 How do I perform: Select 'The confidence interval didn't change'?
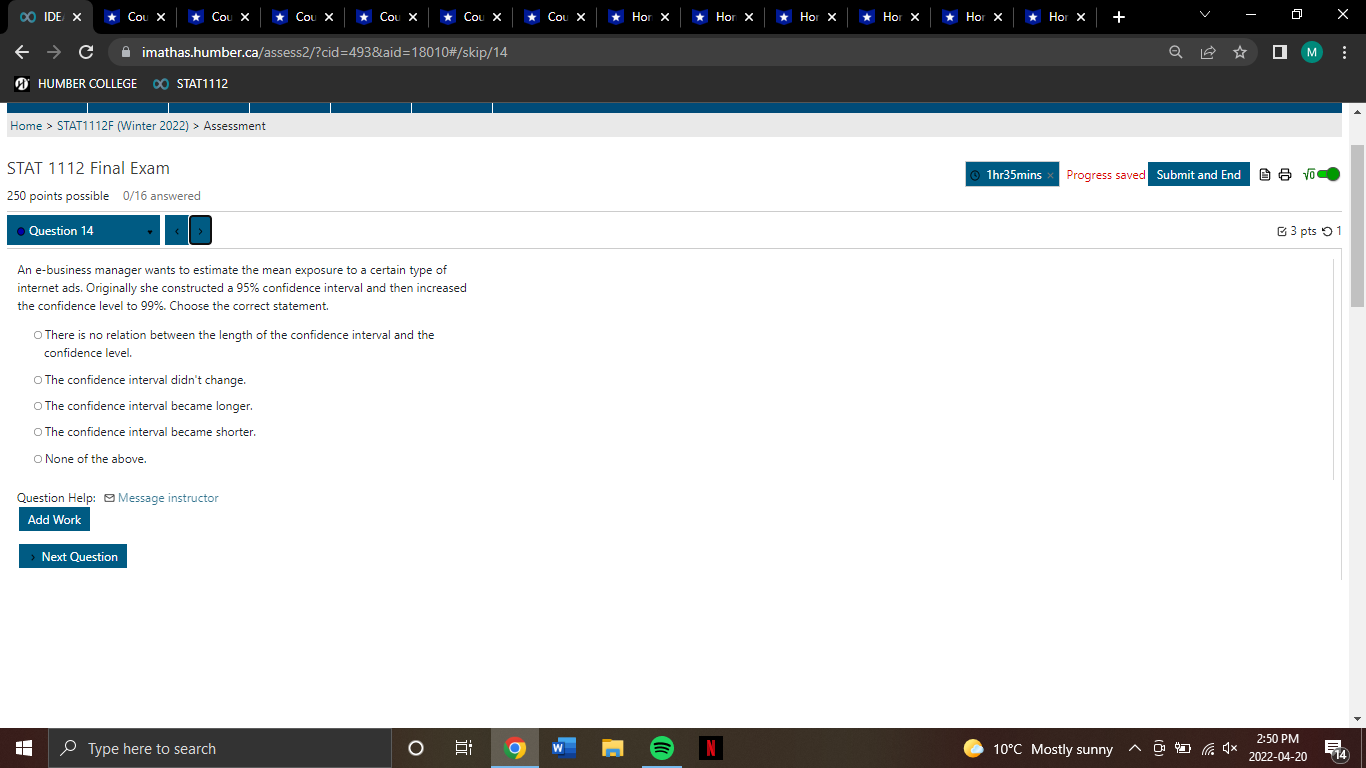37,380
